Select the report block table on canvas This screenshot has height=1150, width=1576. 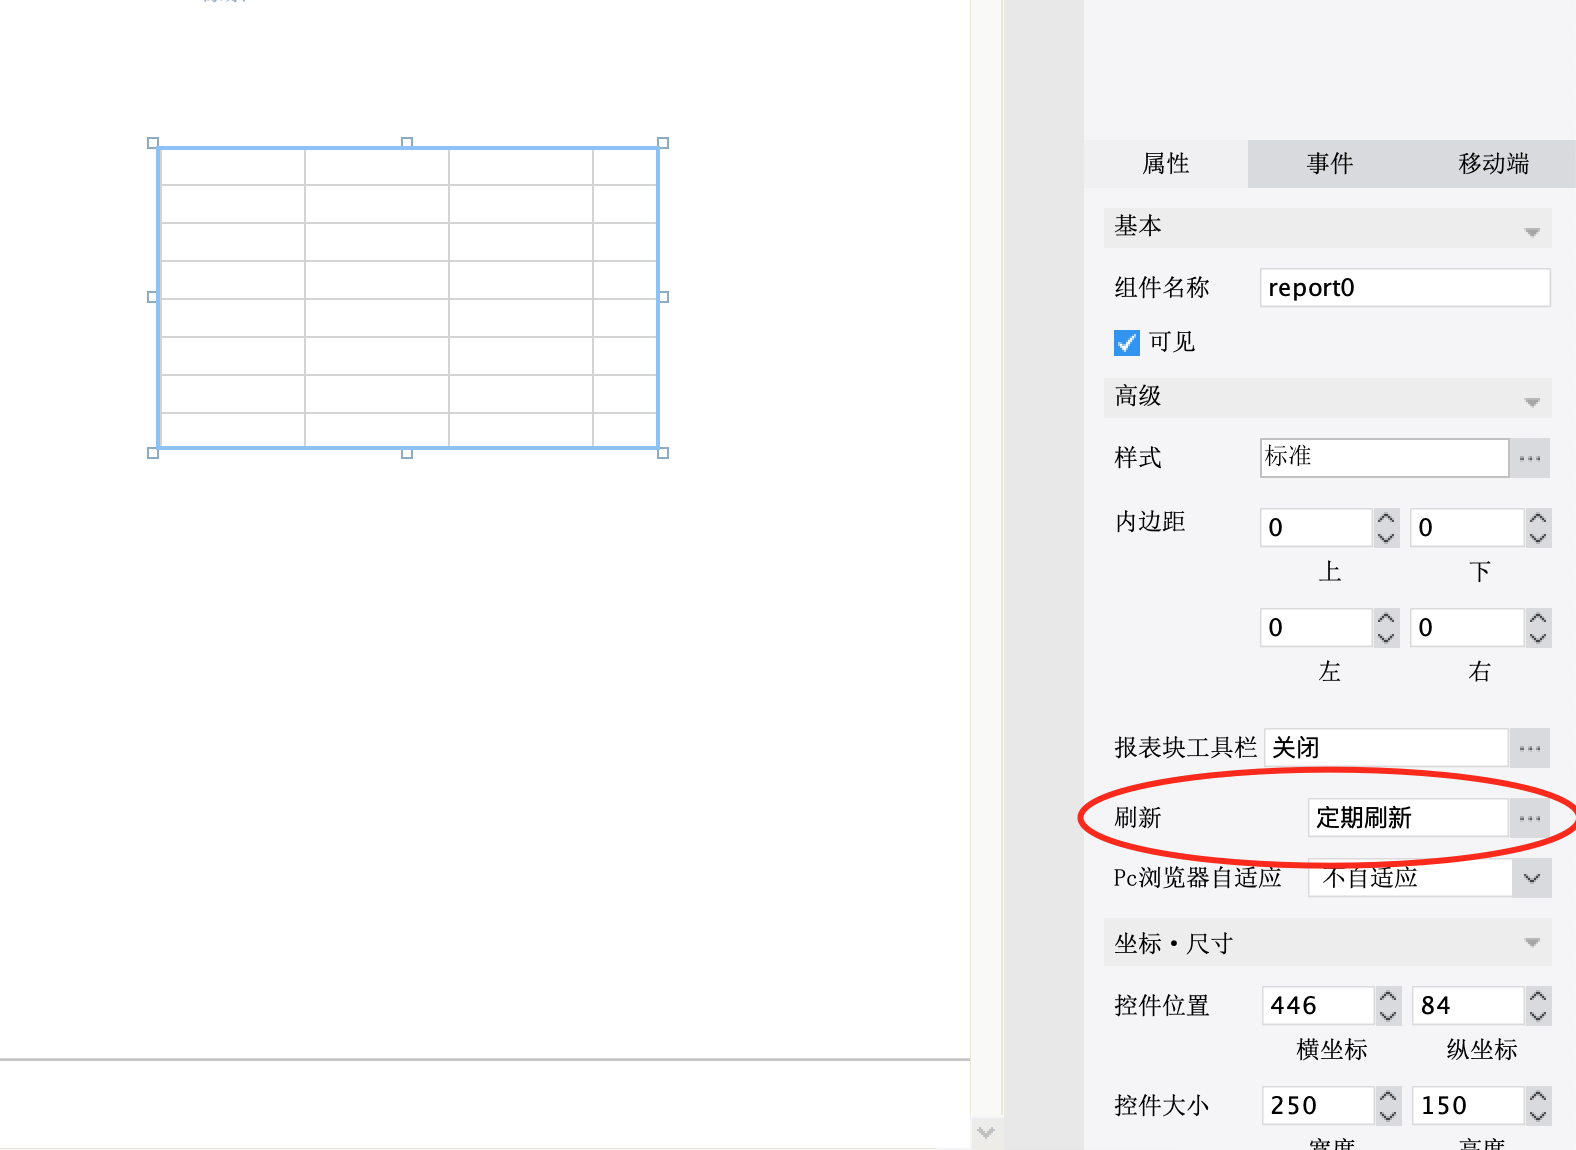pos(408,298)
